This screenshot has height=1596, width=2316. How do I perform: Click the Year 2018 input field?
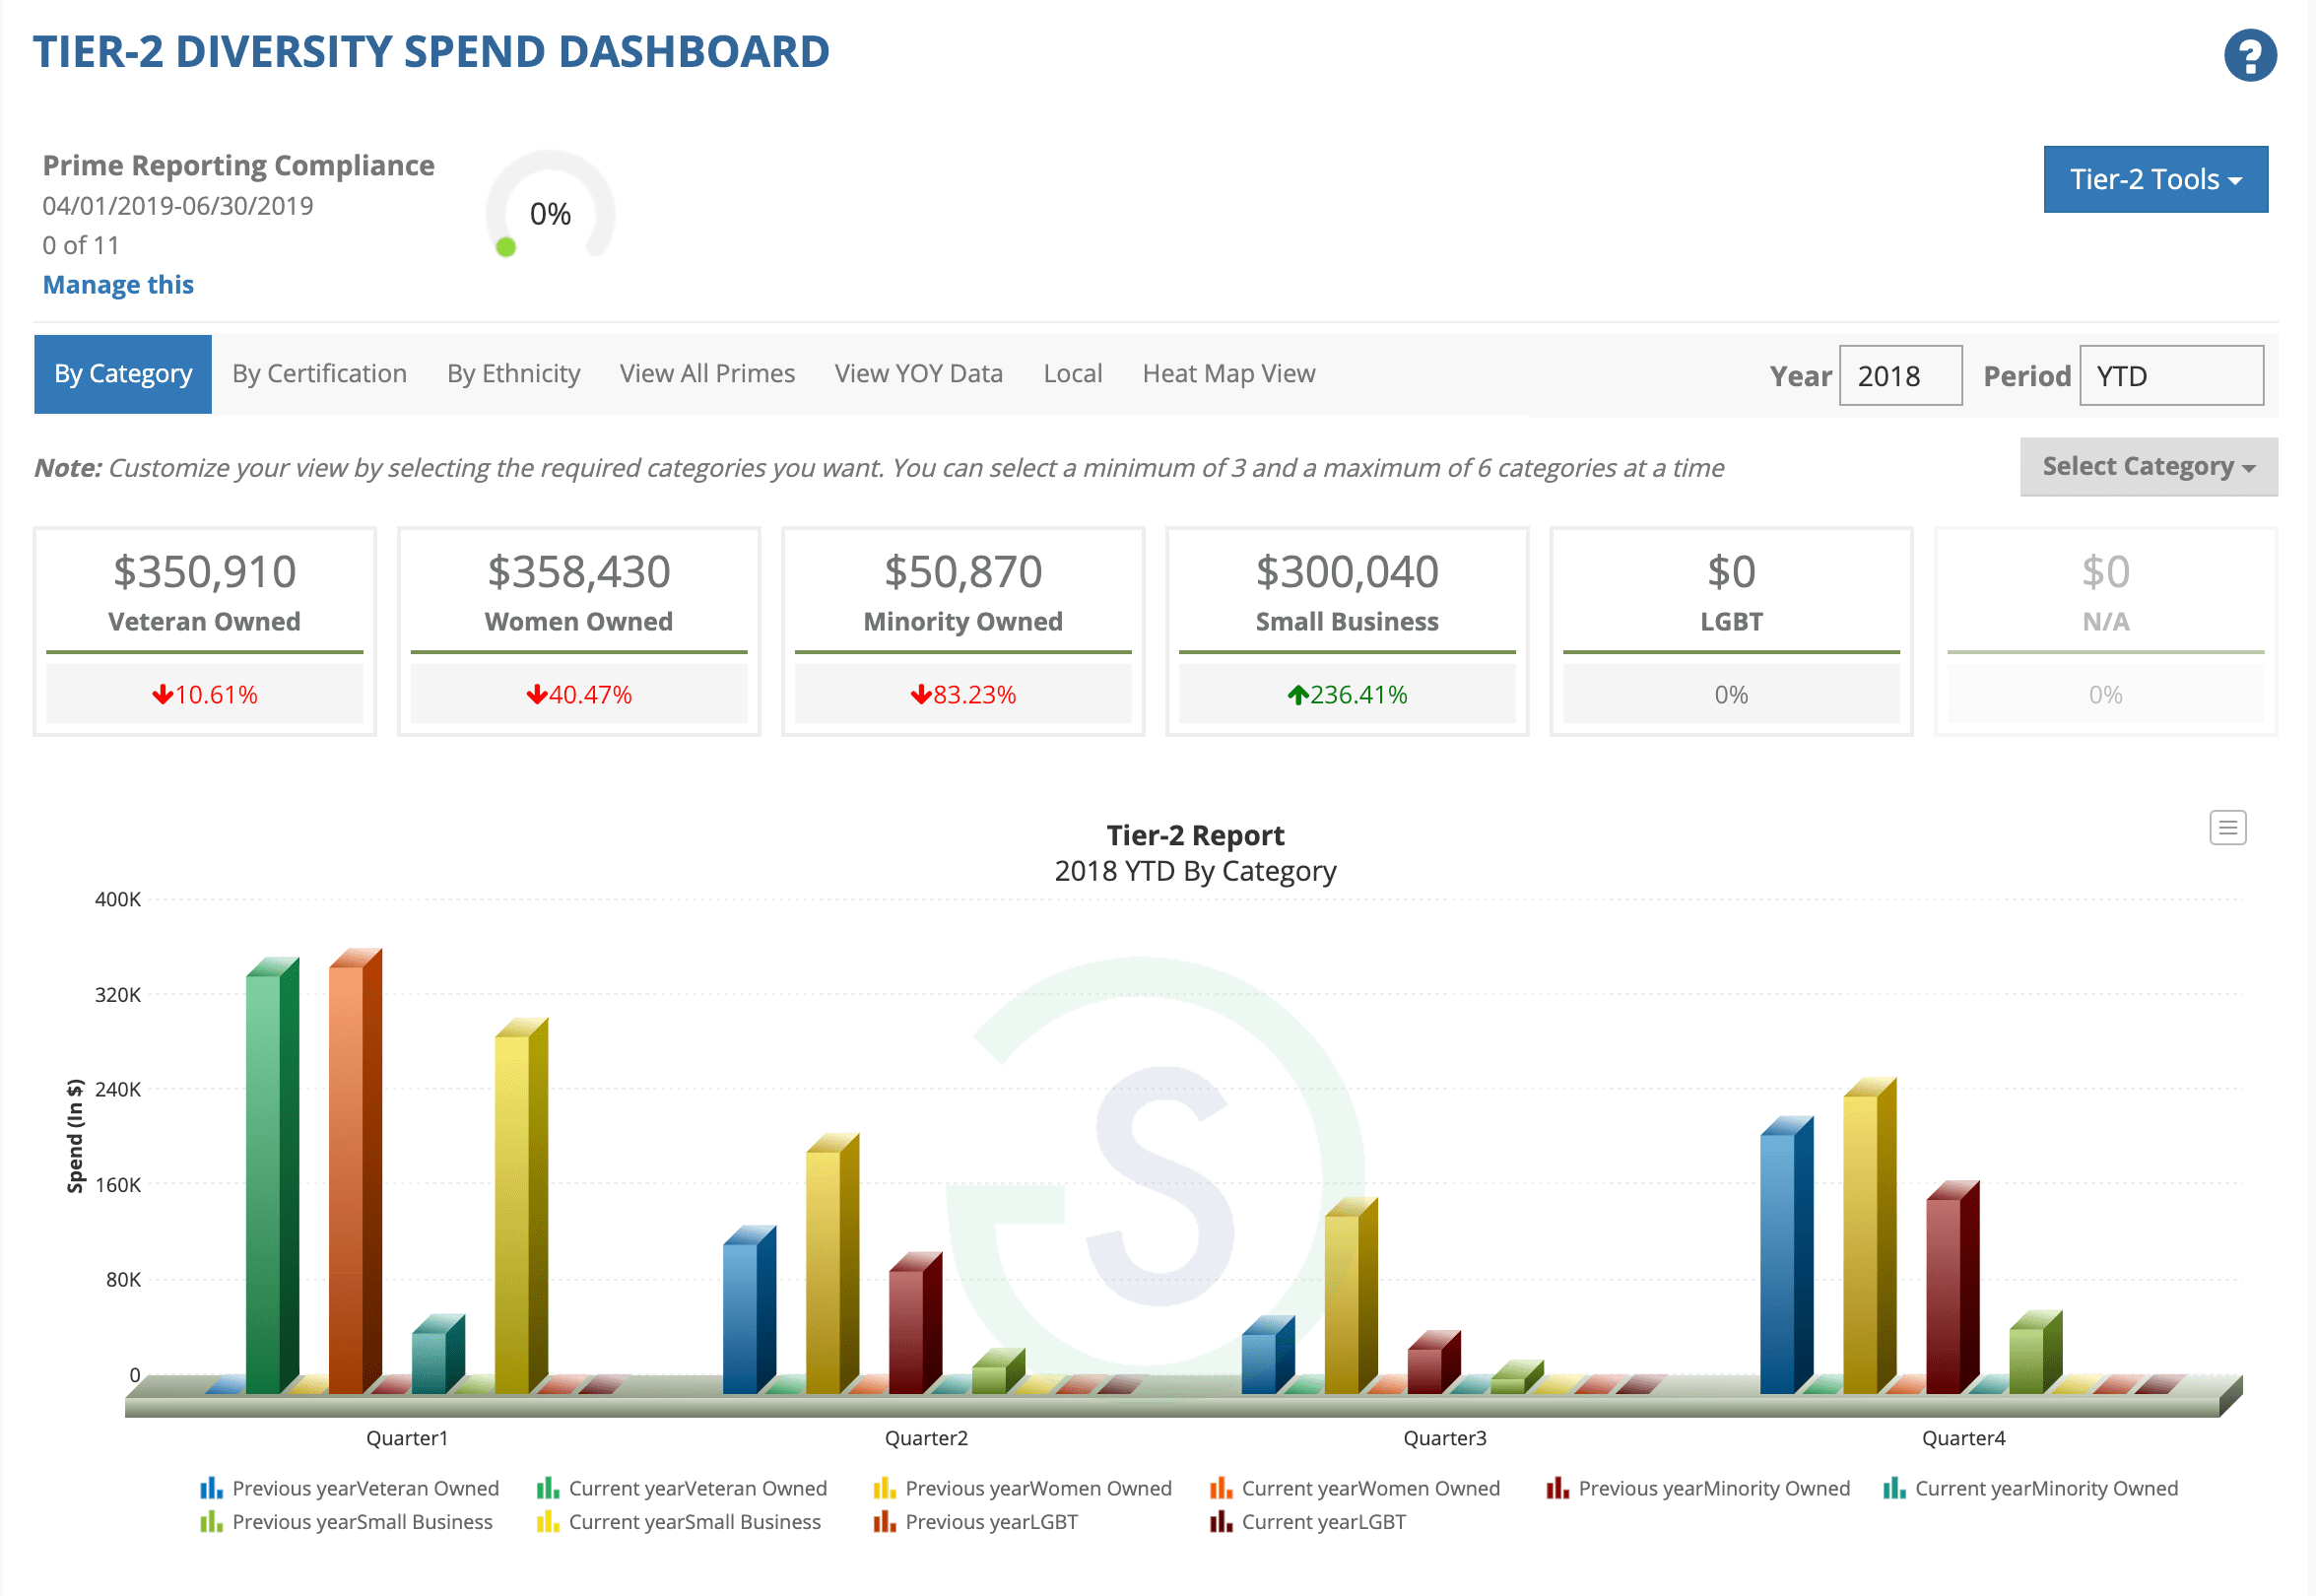(x=1899, y=375)
